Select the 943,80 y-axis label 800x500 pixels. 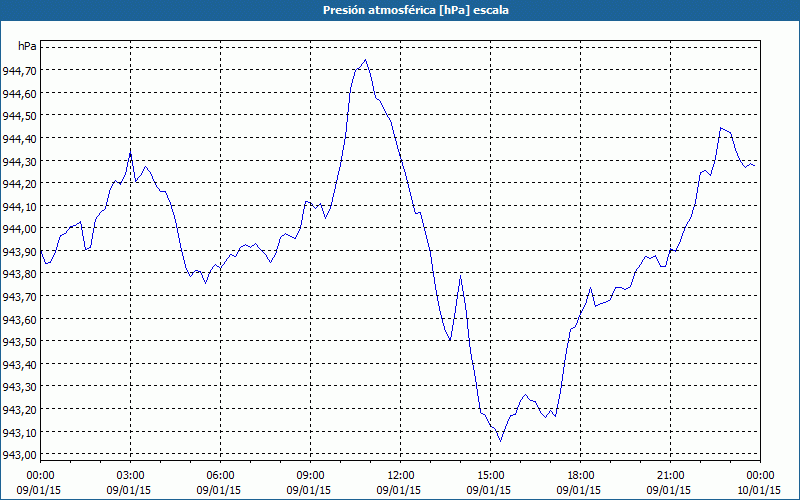19,274
